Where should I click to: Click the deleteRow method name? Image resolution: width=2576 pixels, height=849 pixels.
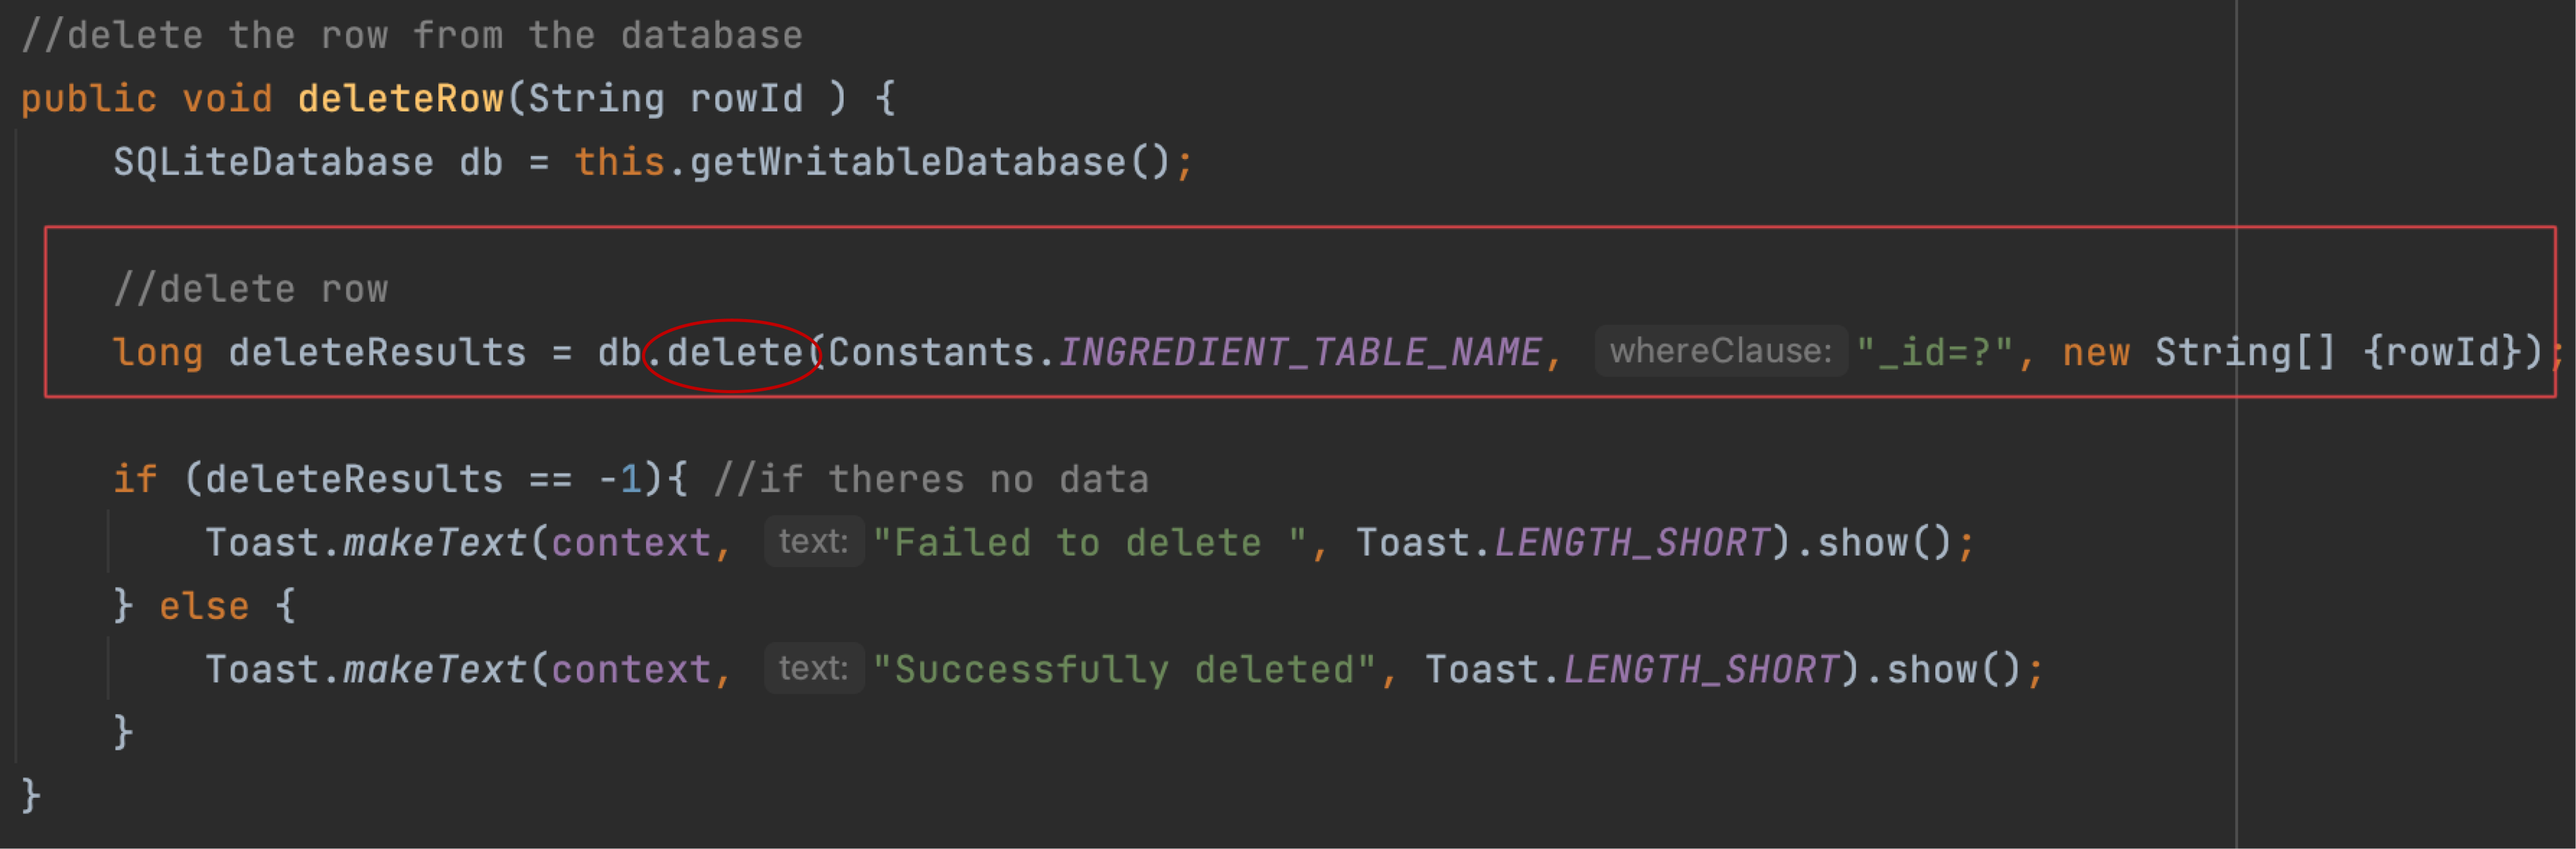(400, 98)
